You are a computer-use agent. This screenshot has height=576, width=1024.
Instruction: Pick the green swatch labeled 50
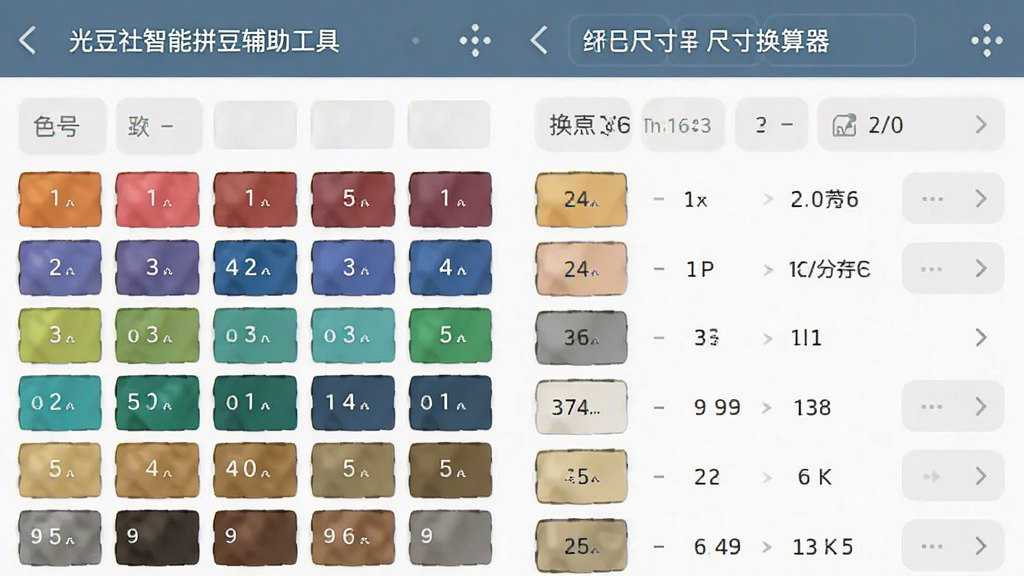pyautogui.click(x=157, y=402)
